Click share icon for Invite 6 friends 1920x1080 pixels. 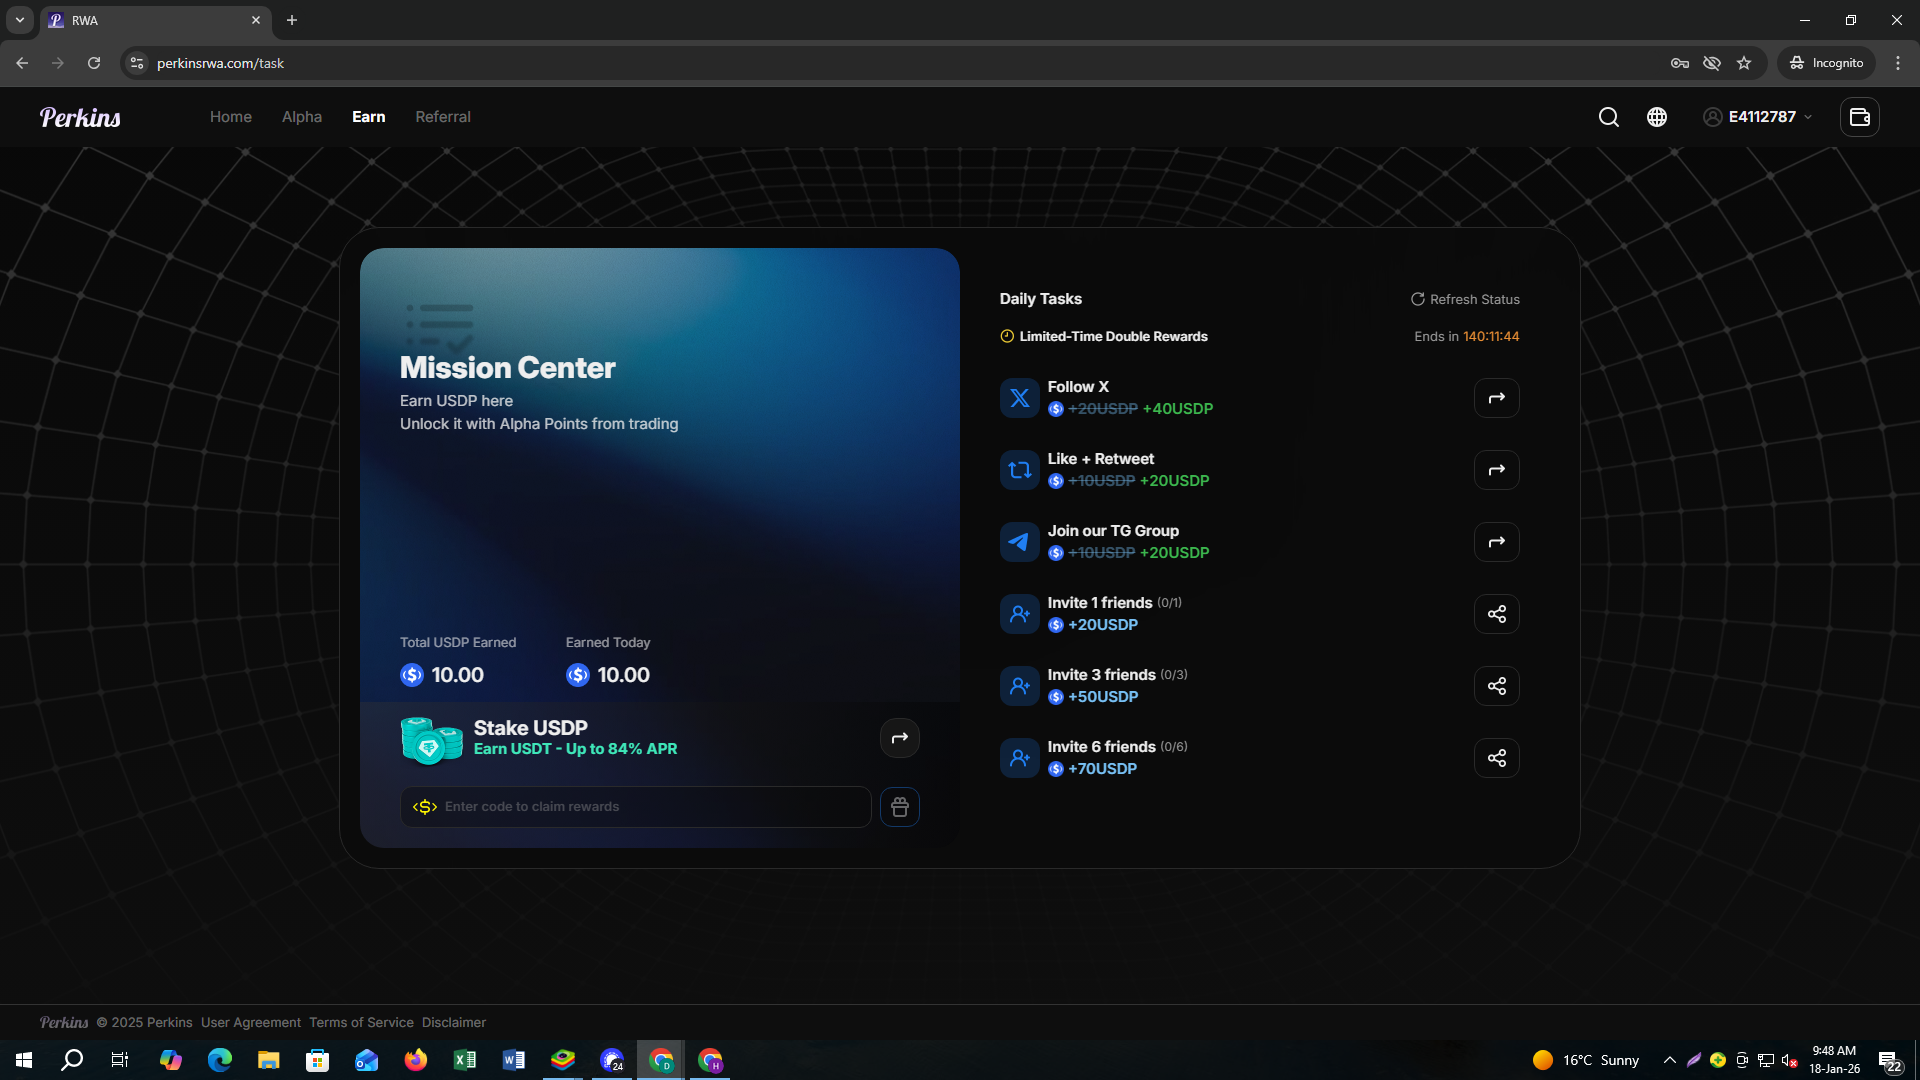pos(1496,758)
